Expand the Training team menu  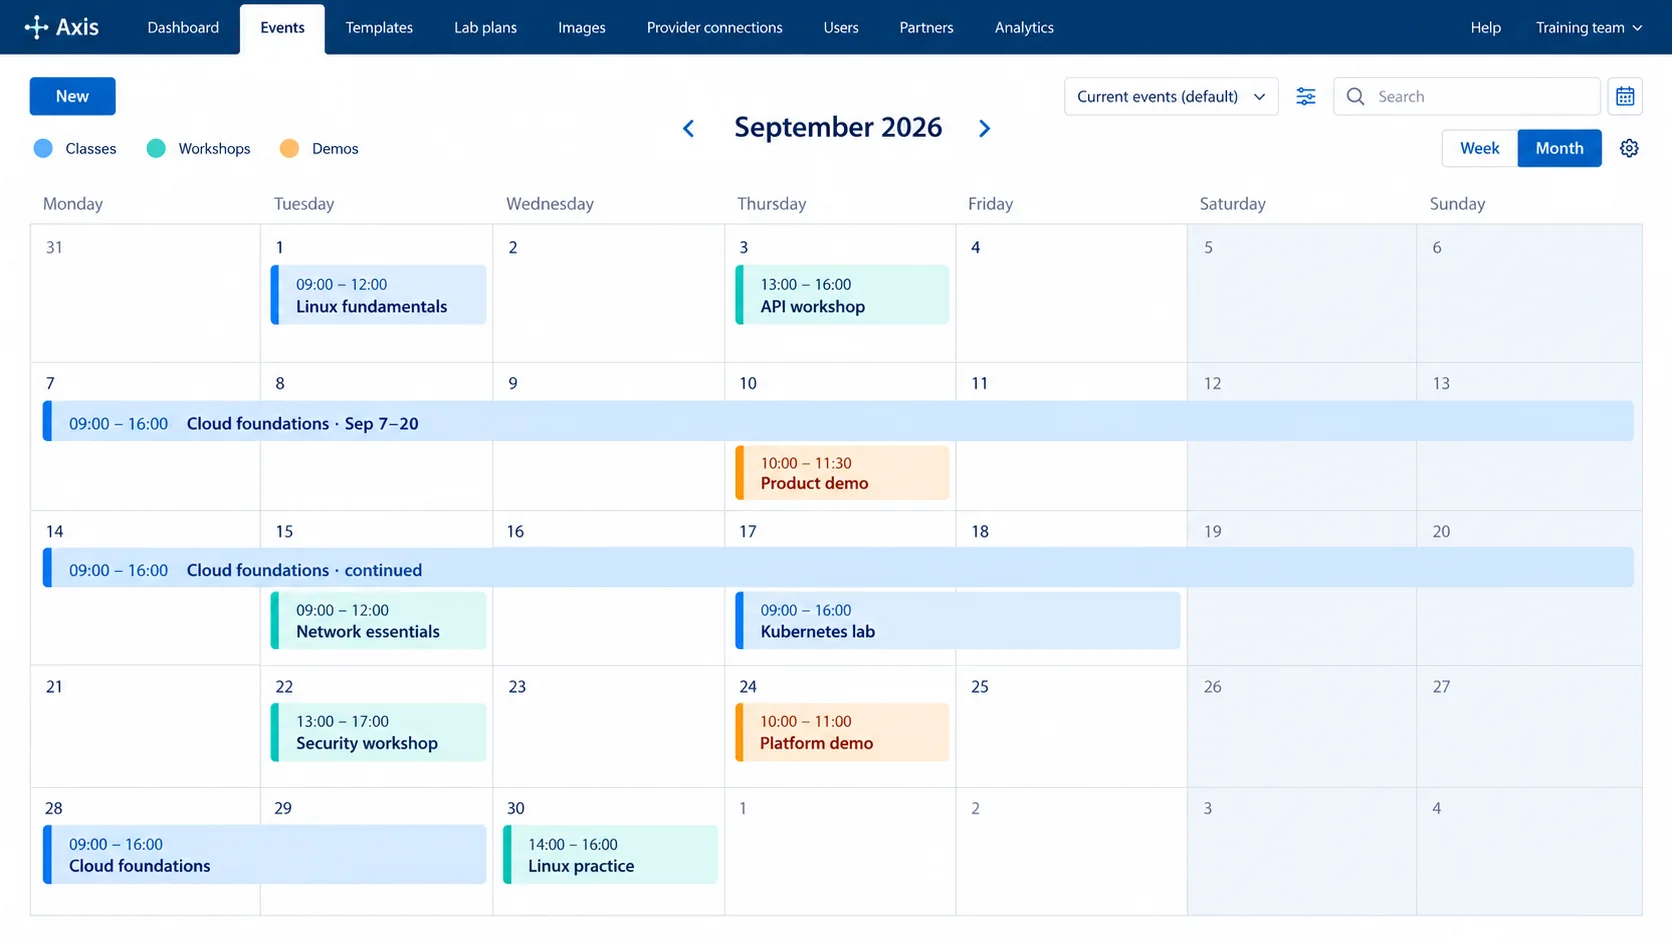(x=1588, y=27)
